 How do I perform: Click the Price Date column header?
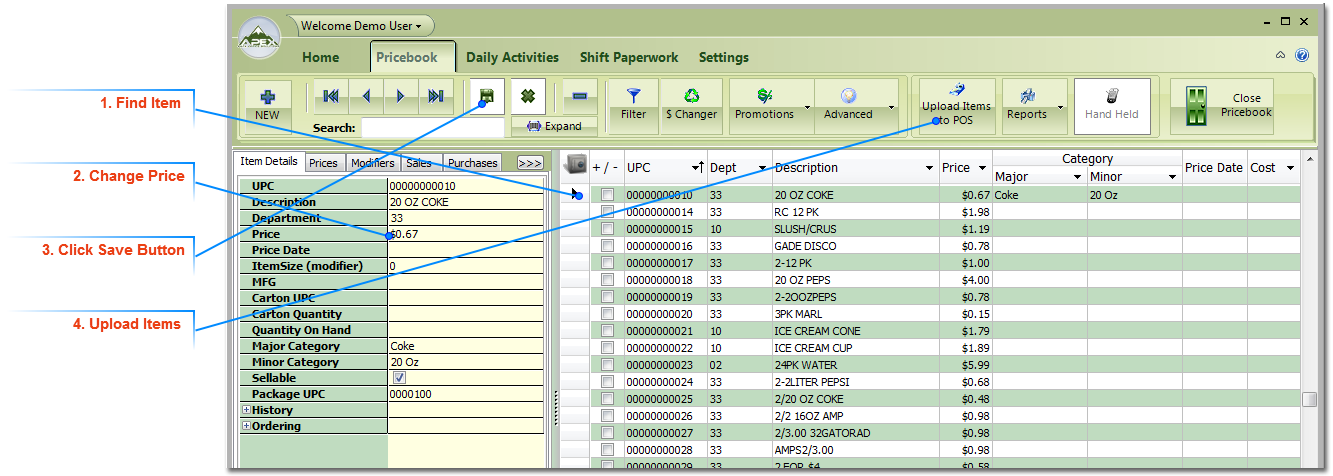(x=1213, y=168)
